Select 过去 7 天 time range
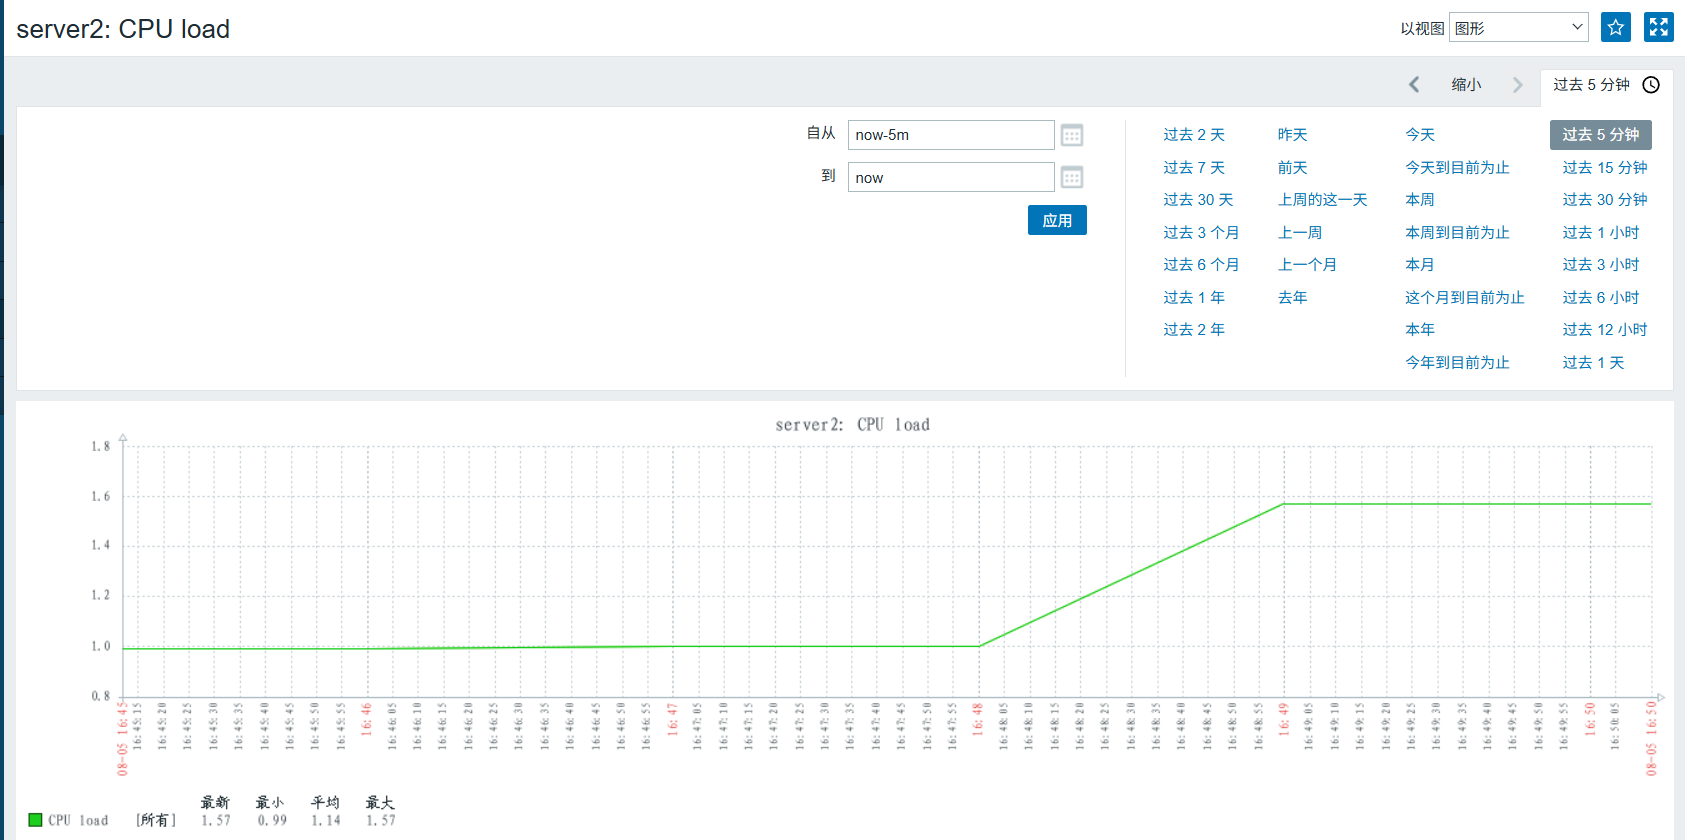 pyautogui.click(x=1194, y=168)
